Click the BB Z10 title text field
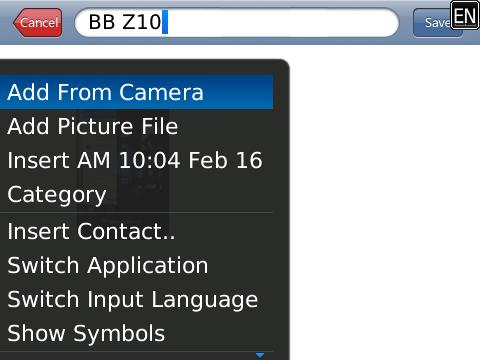This screenshot has width=480, height=360. coord(237,22)
